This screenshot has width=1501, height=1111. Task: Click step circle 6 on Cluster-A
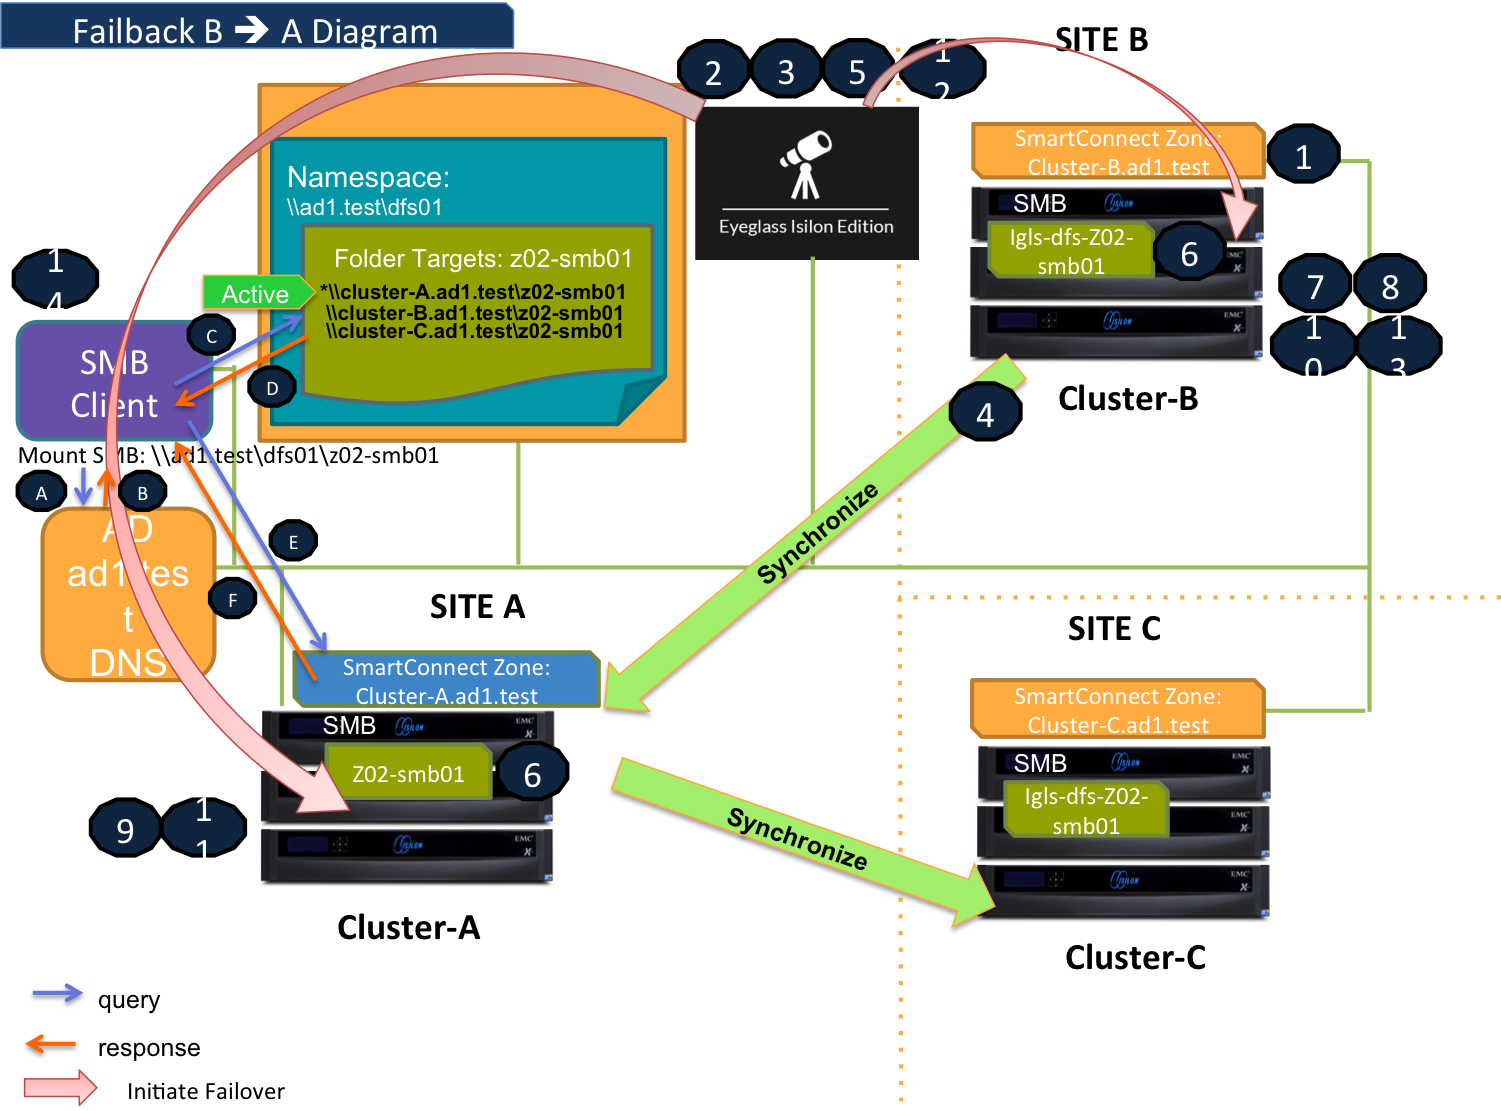click(x=532, y=773)
